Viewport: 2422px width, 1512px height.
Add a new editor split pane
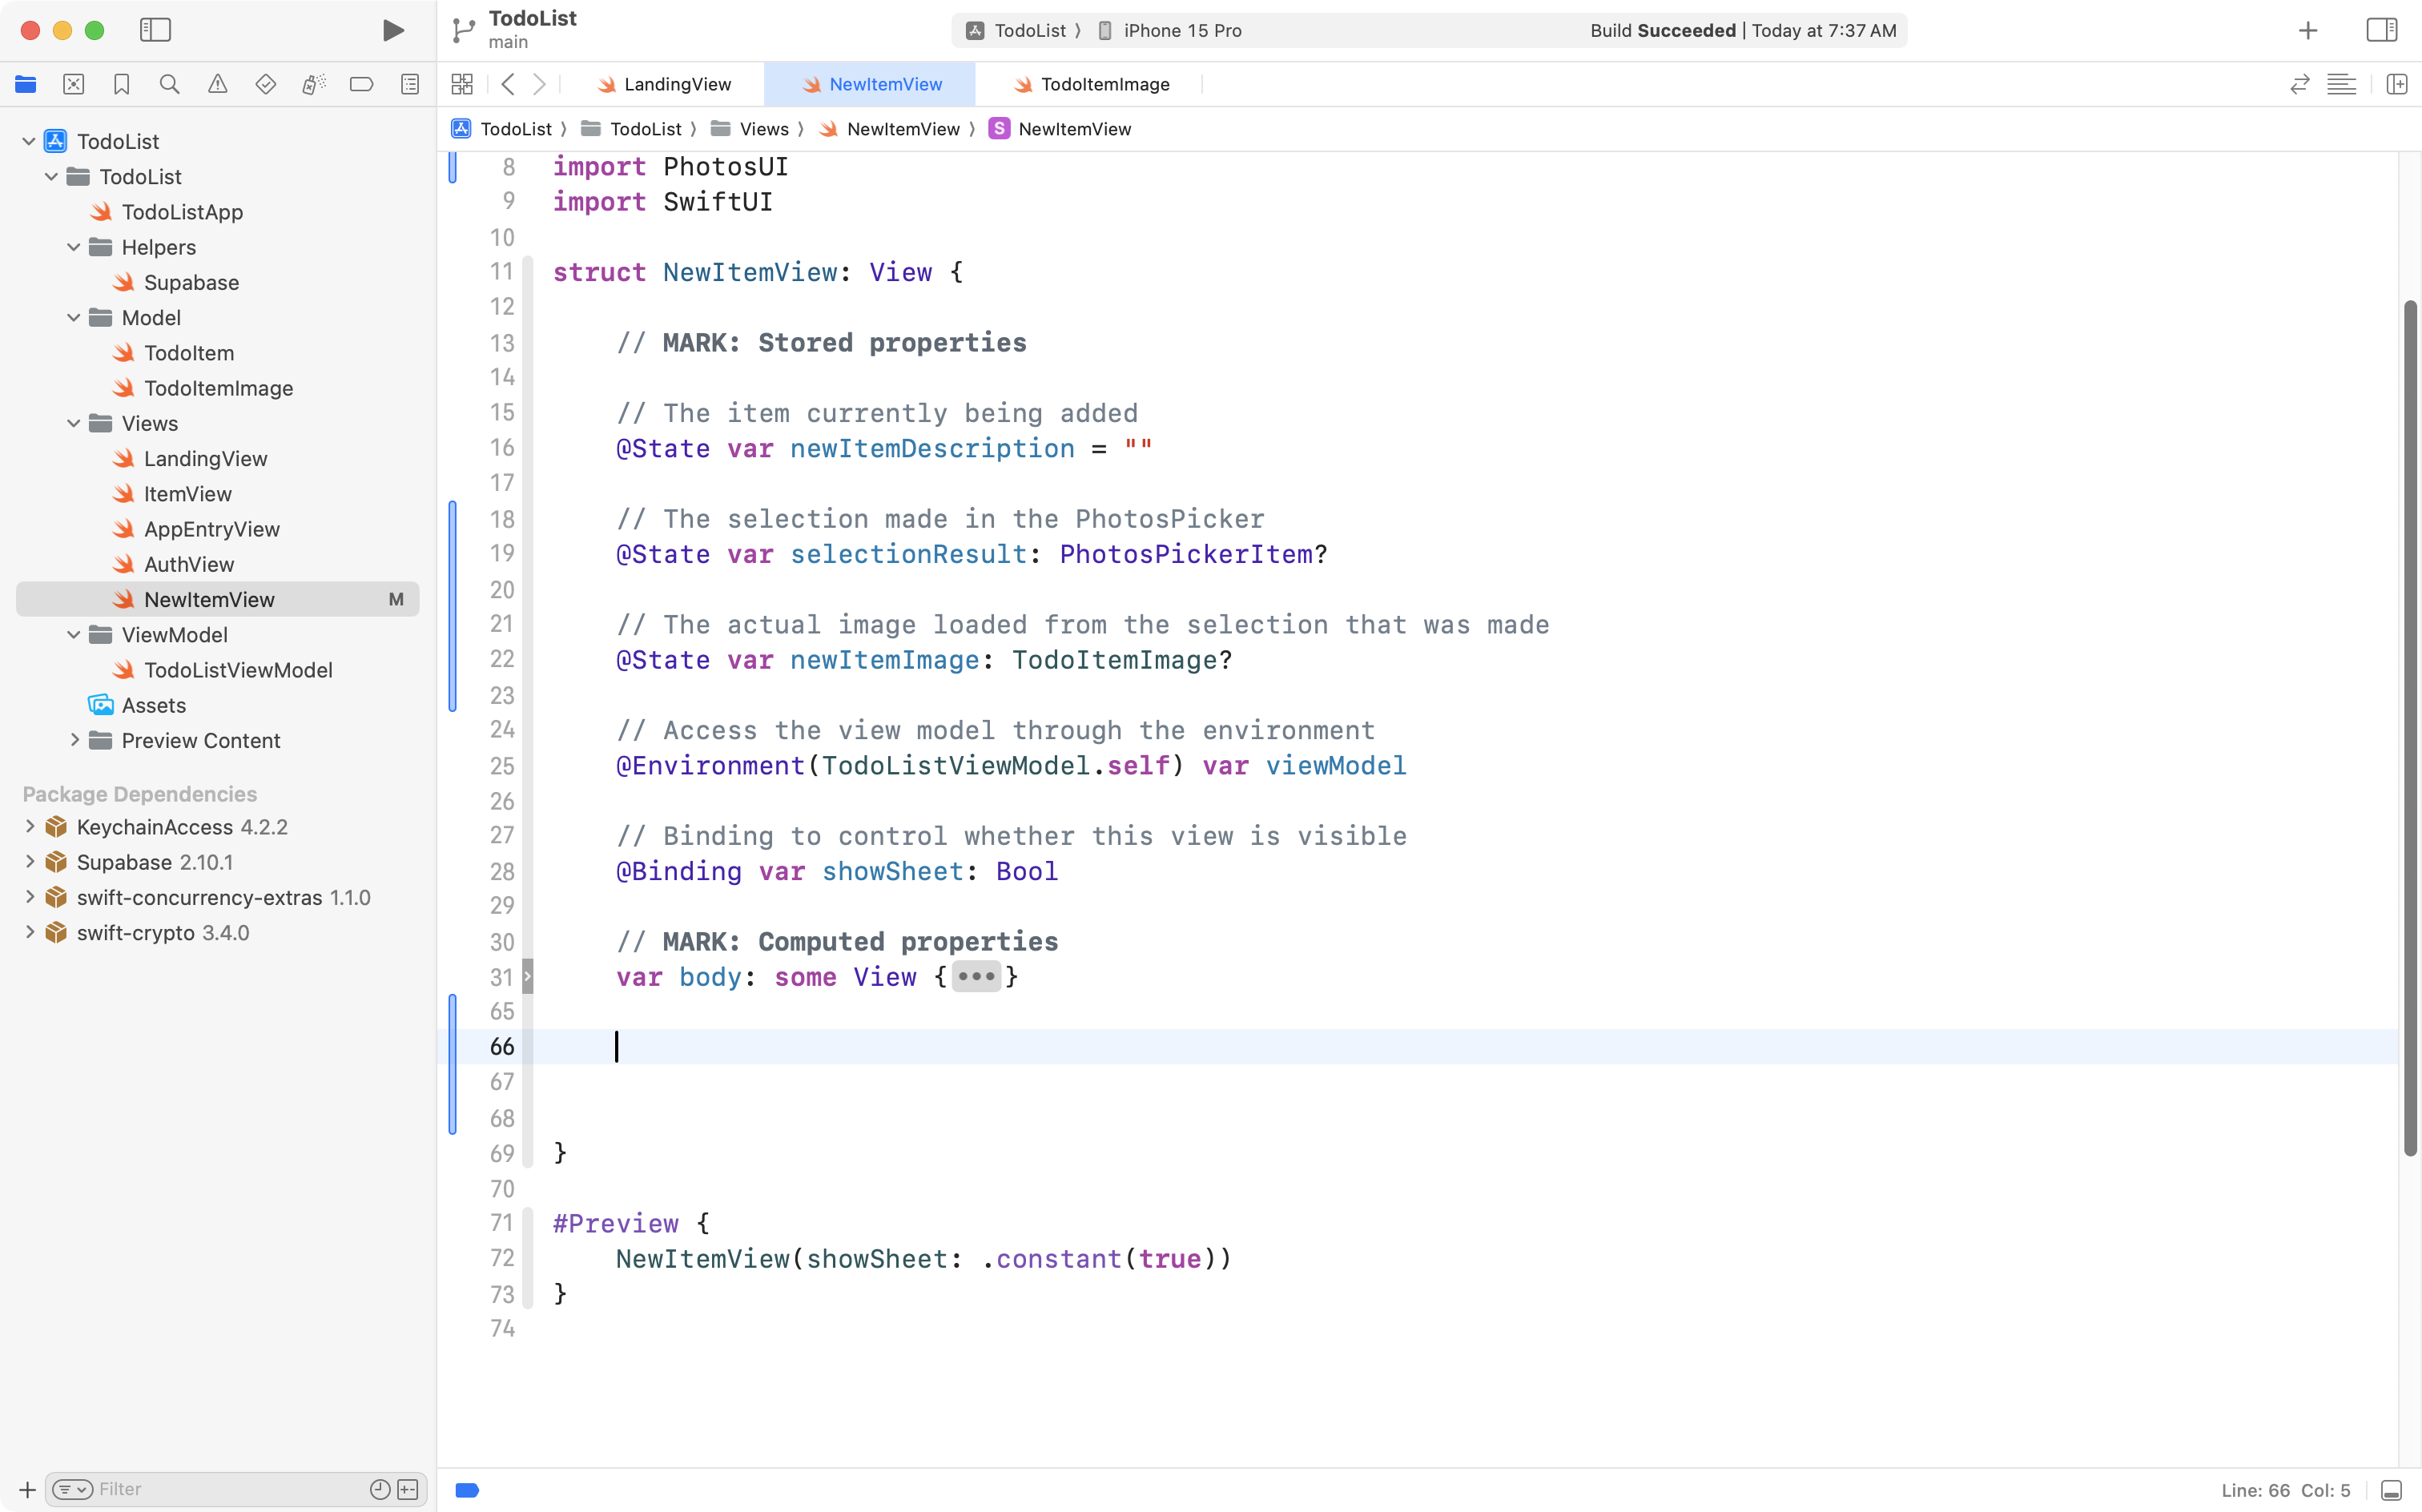tap(2398, 84)
